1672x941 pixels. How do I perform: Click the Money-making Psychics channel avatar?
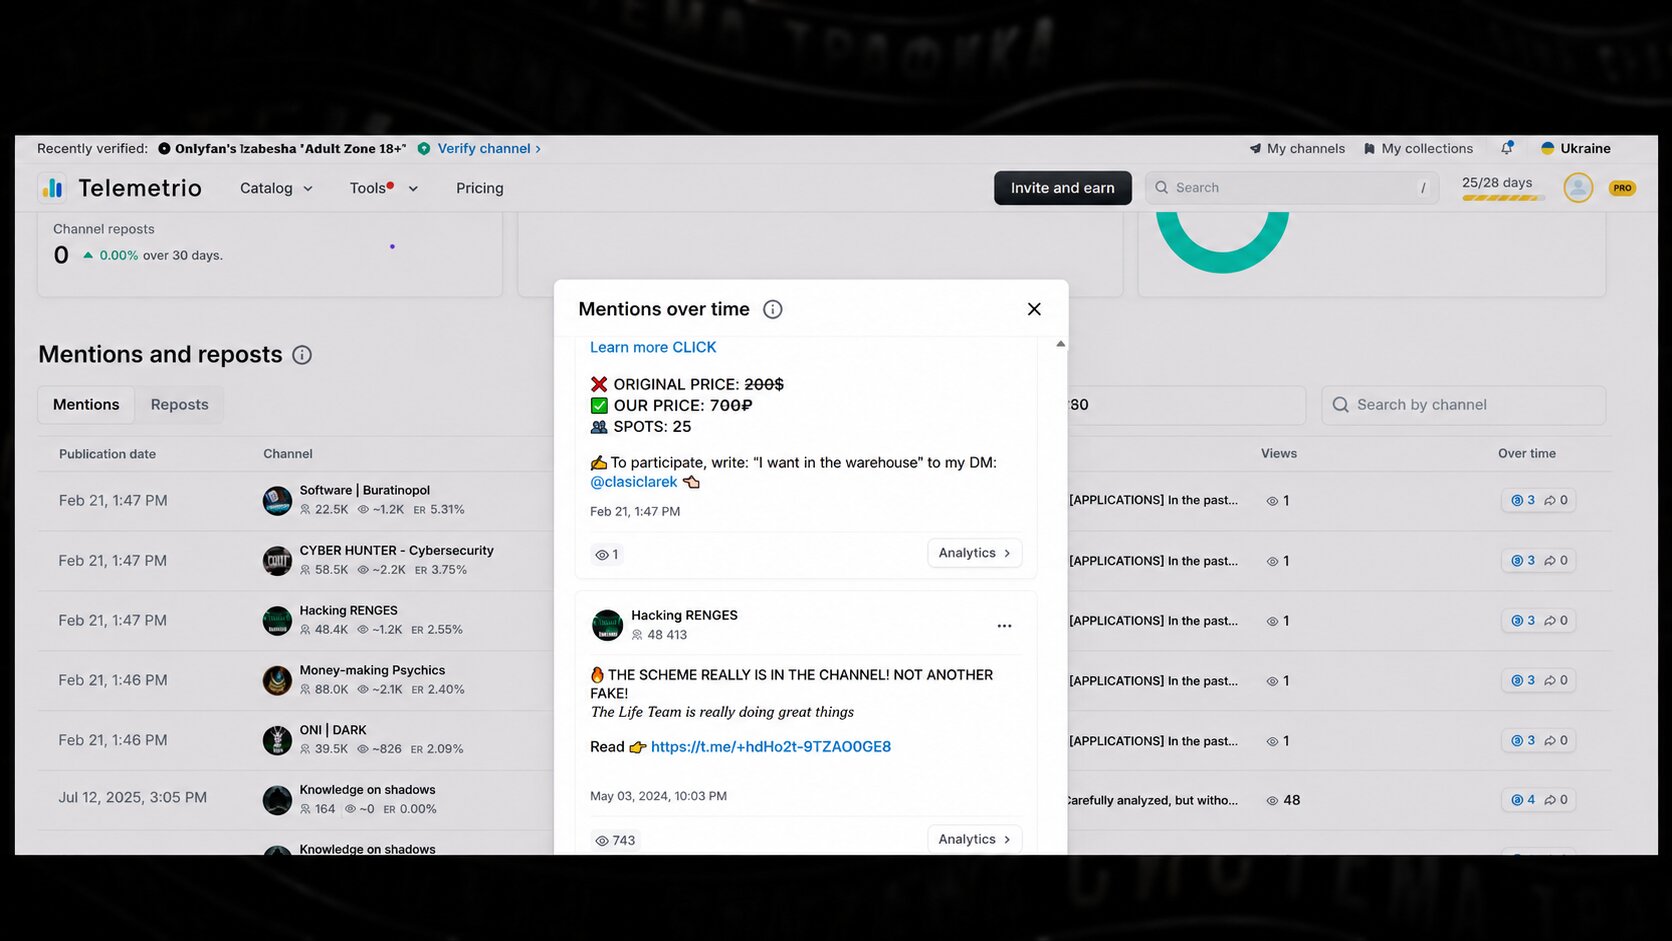click(x=277, y=680)
